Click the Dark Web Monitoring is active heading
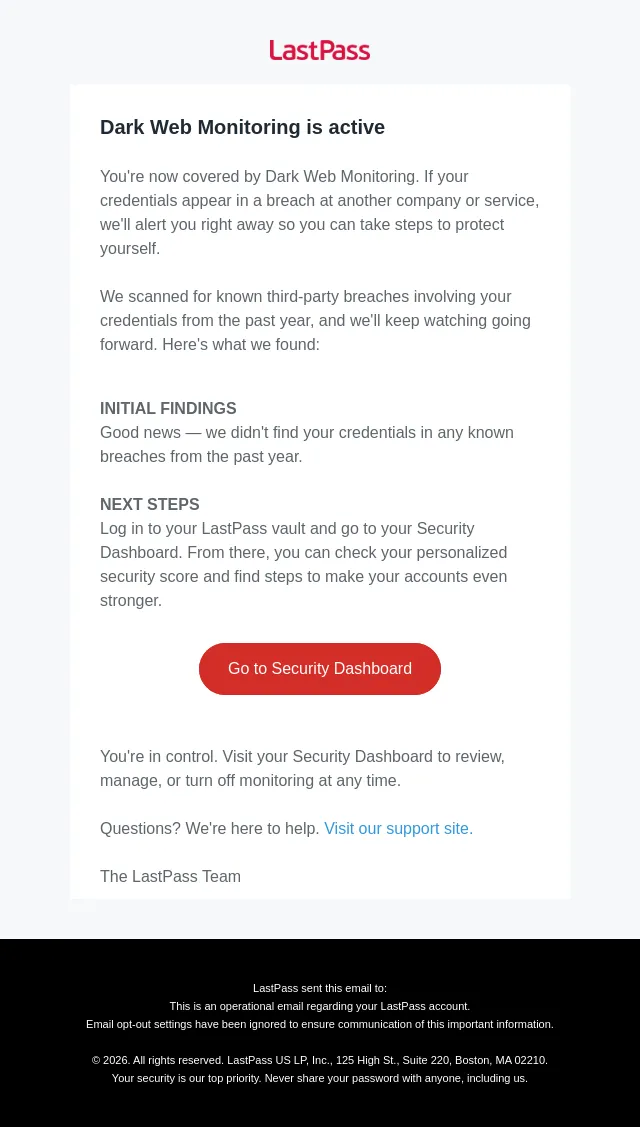This screenshot has height=1127, width=640. 242,127
